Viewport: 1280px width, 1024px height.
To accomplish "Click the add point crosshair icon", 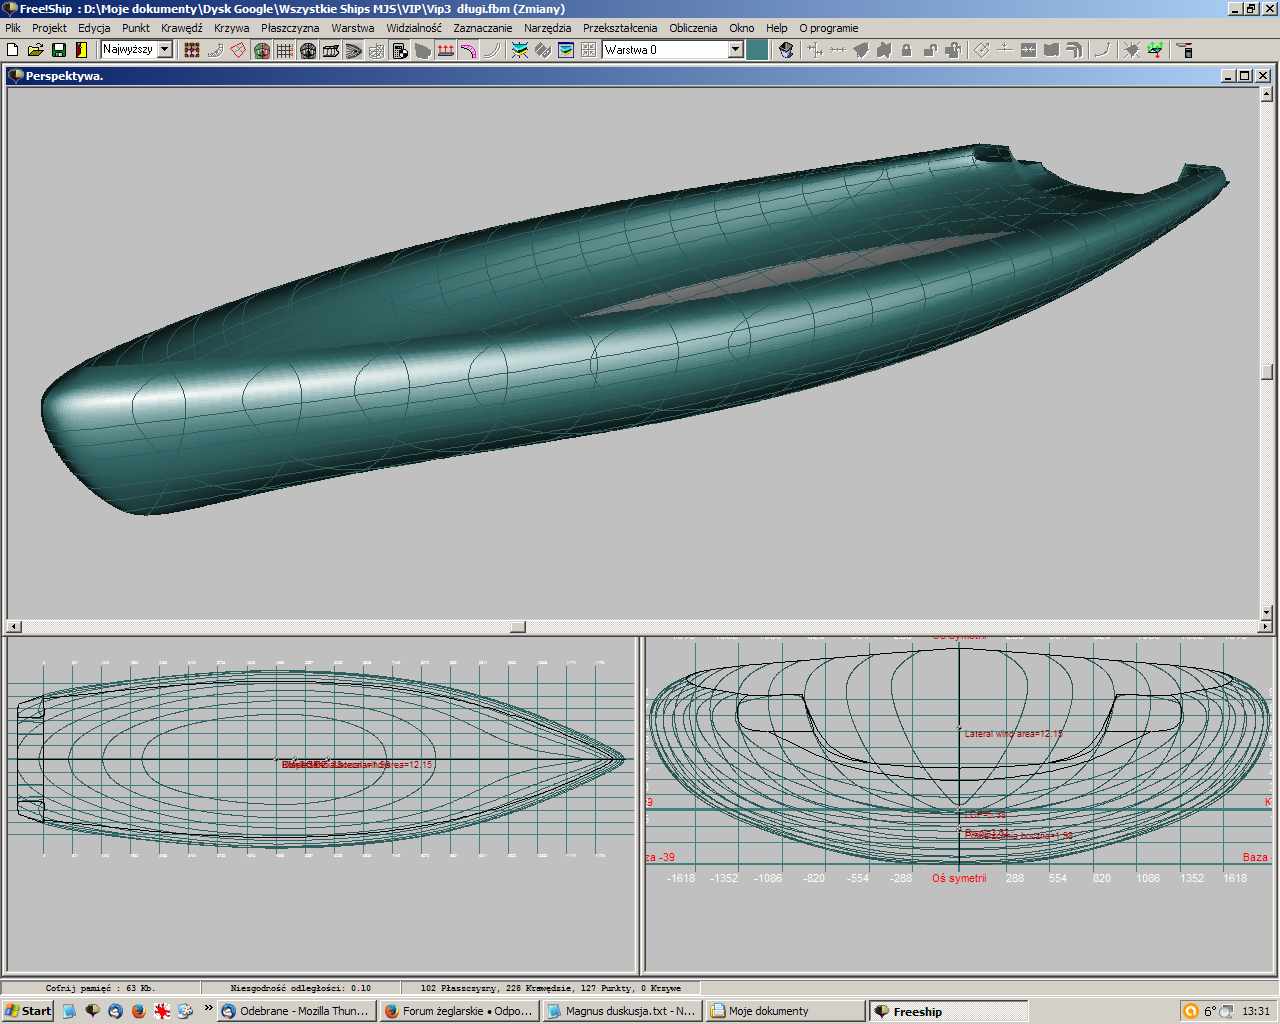I will pos(815,50).
